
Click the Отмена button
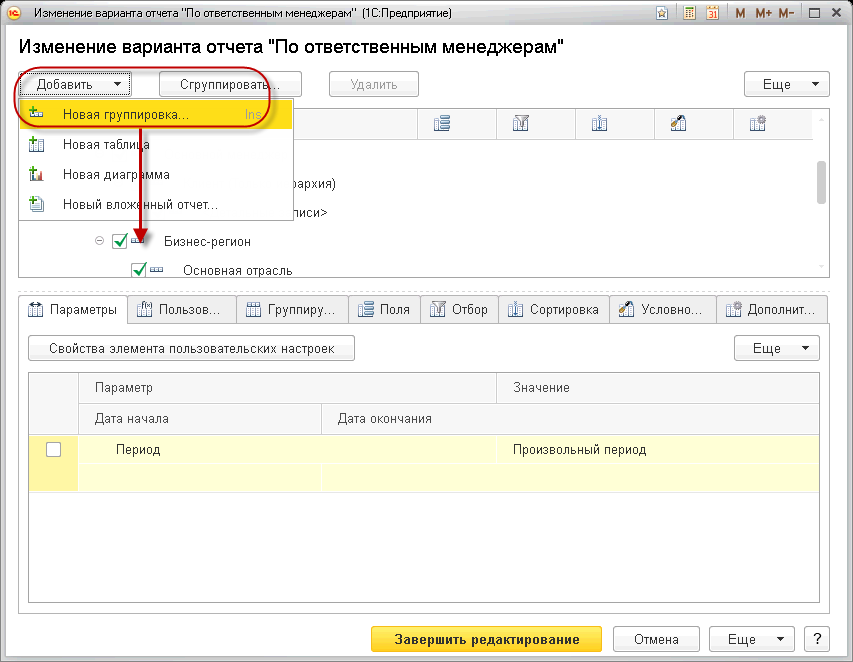pos(655,639)
